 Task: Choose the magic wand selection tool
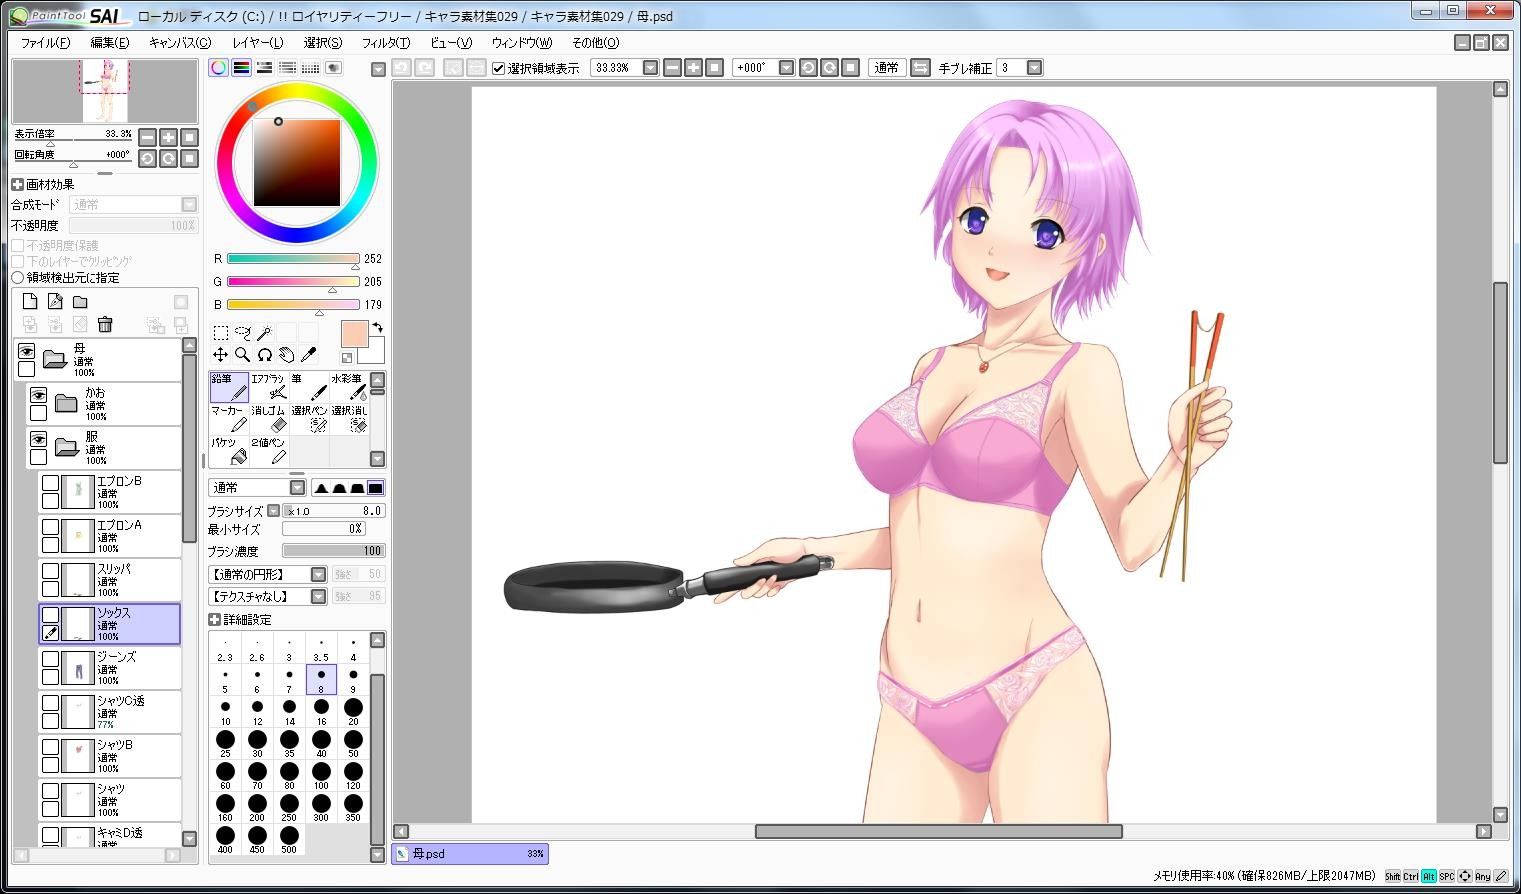(x=264, y=333)
